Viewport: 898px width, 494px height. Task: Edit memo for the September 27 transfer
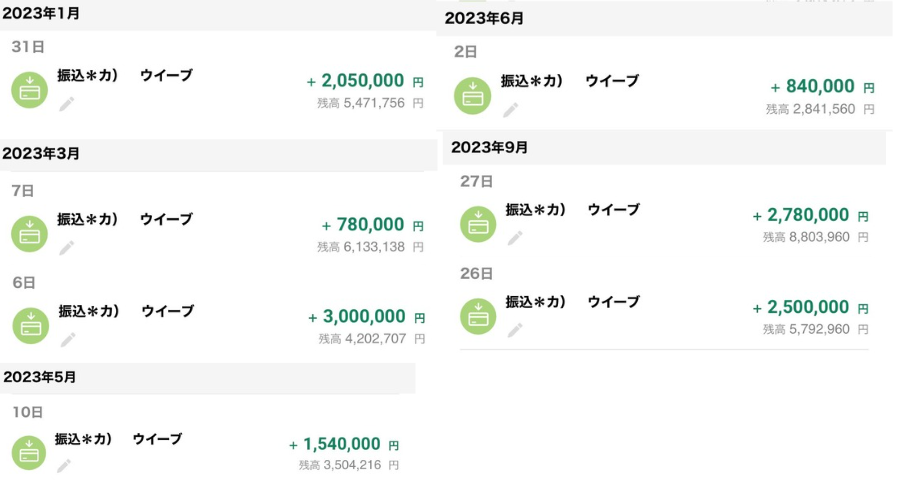(515, 237)
